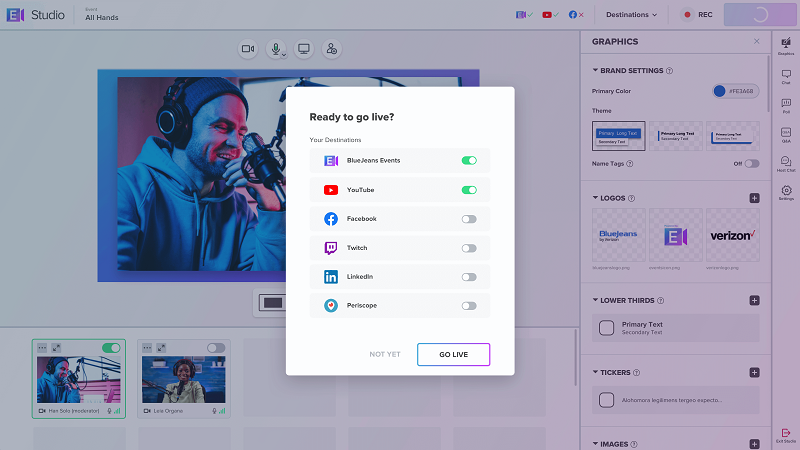Select the second theme thumbnail
The image size is (800, 450).
point(676,136)
